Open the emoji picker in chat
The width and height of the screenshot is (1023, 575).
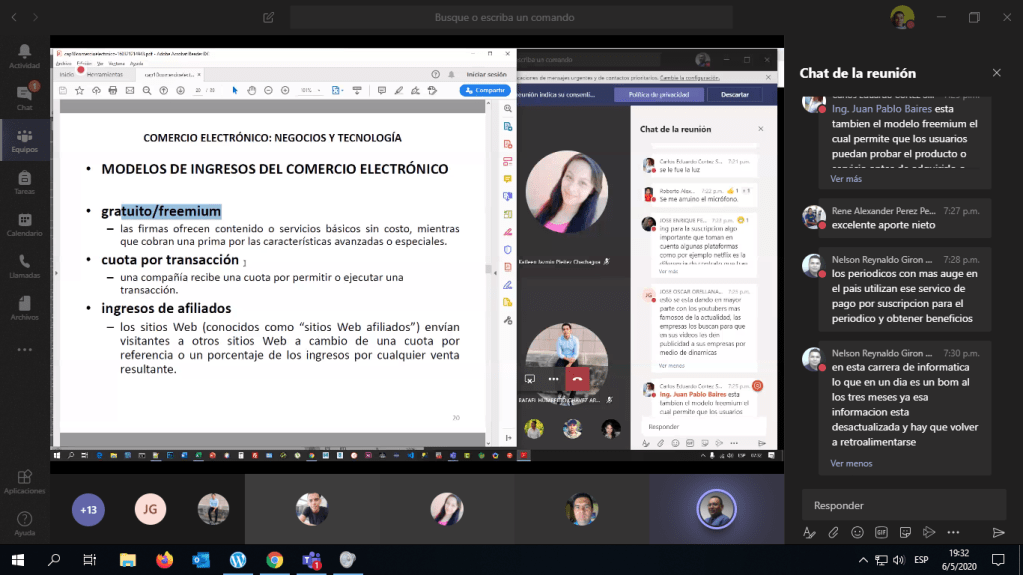(857, 532)
